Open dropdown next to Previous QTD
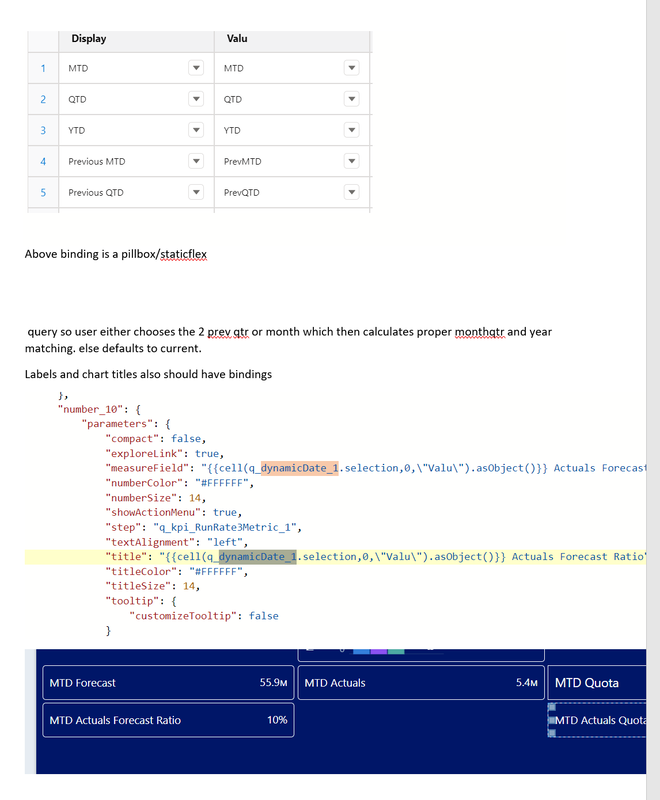 (x=196, y=192)
